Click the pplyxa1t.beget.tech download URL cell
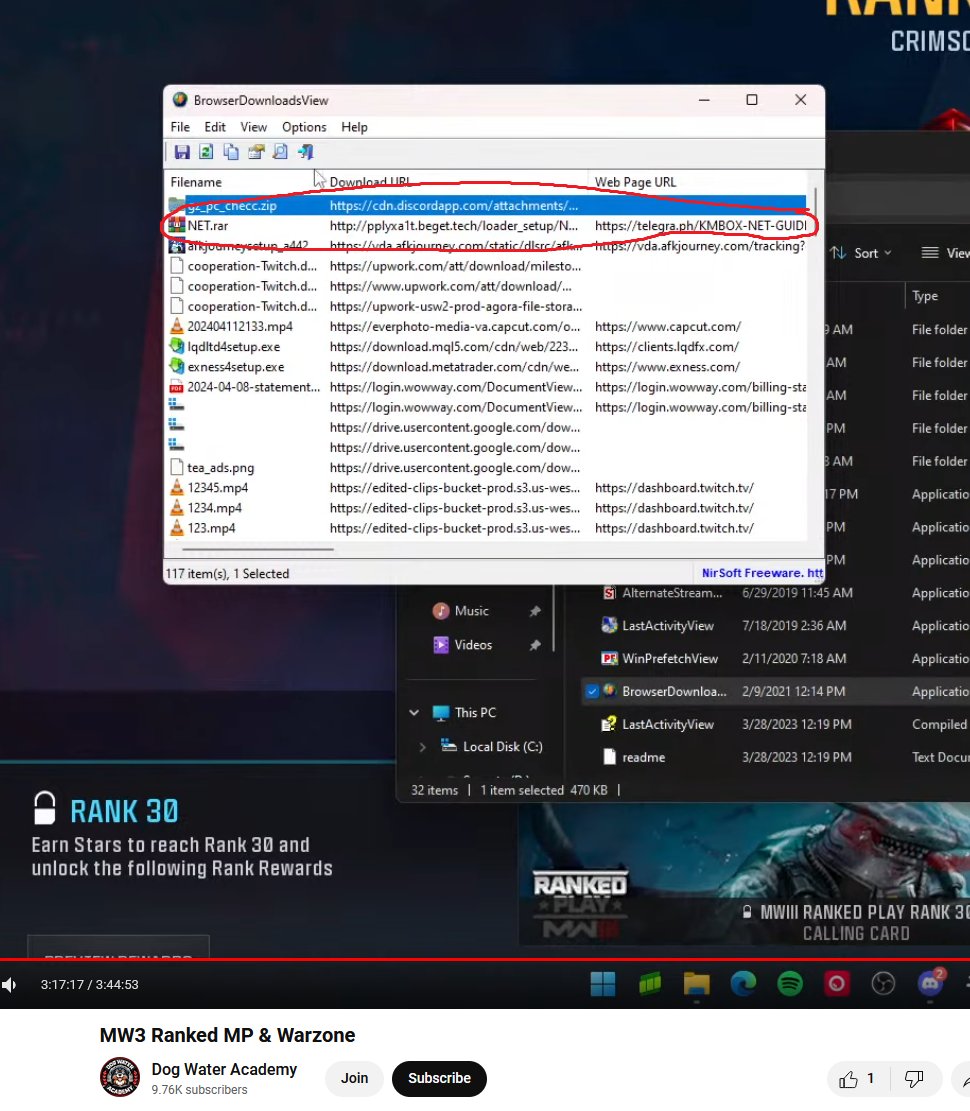970x1111 pixels. pos(453,225)
